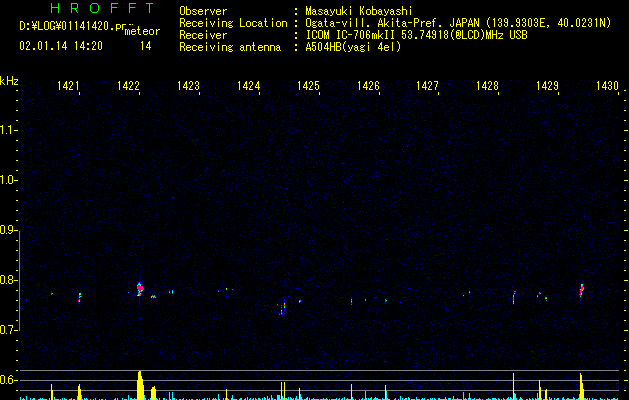Click the large bright meteor echo at 1422

coord(140,288)
